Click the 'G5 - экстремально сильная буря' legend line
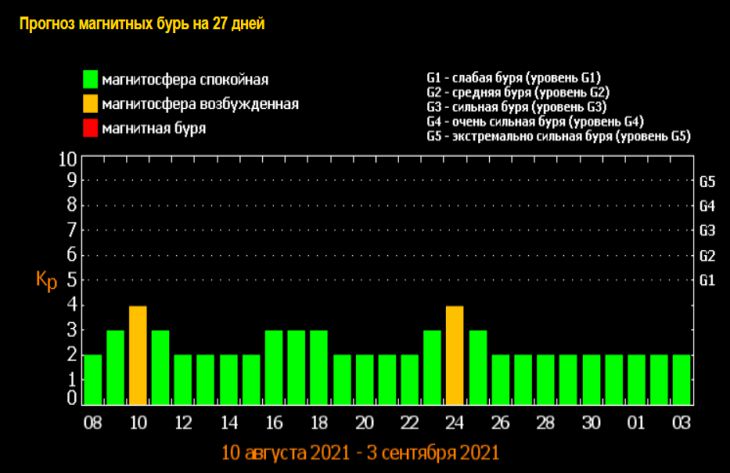Screen dimensions: 730x473 click(x=558, y=135)
